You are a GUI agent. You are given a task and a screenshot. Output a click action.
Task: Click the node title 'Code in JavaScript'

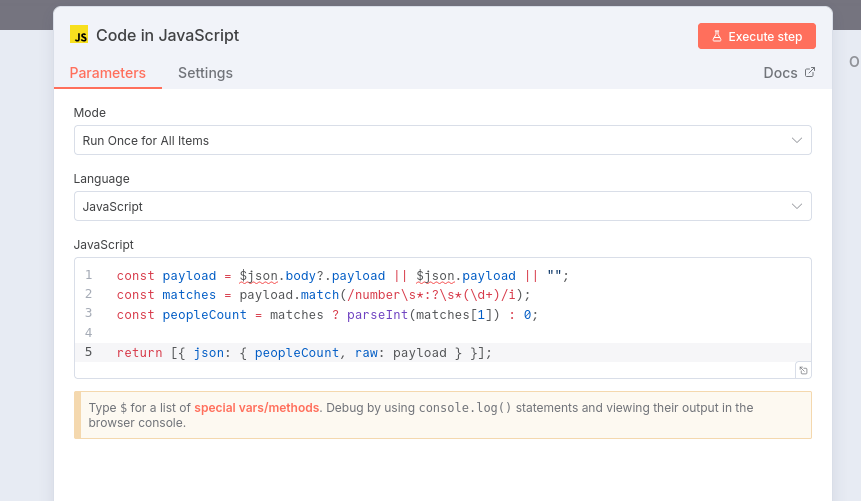[167, 36]
